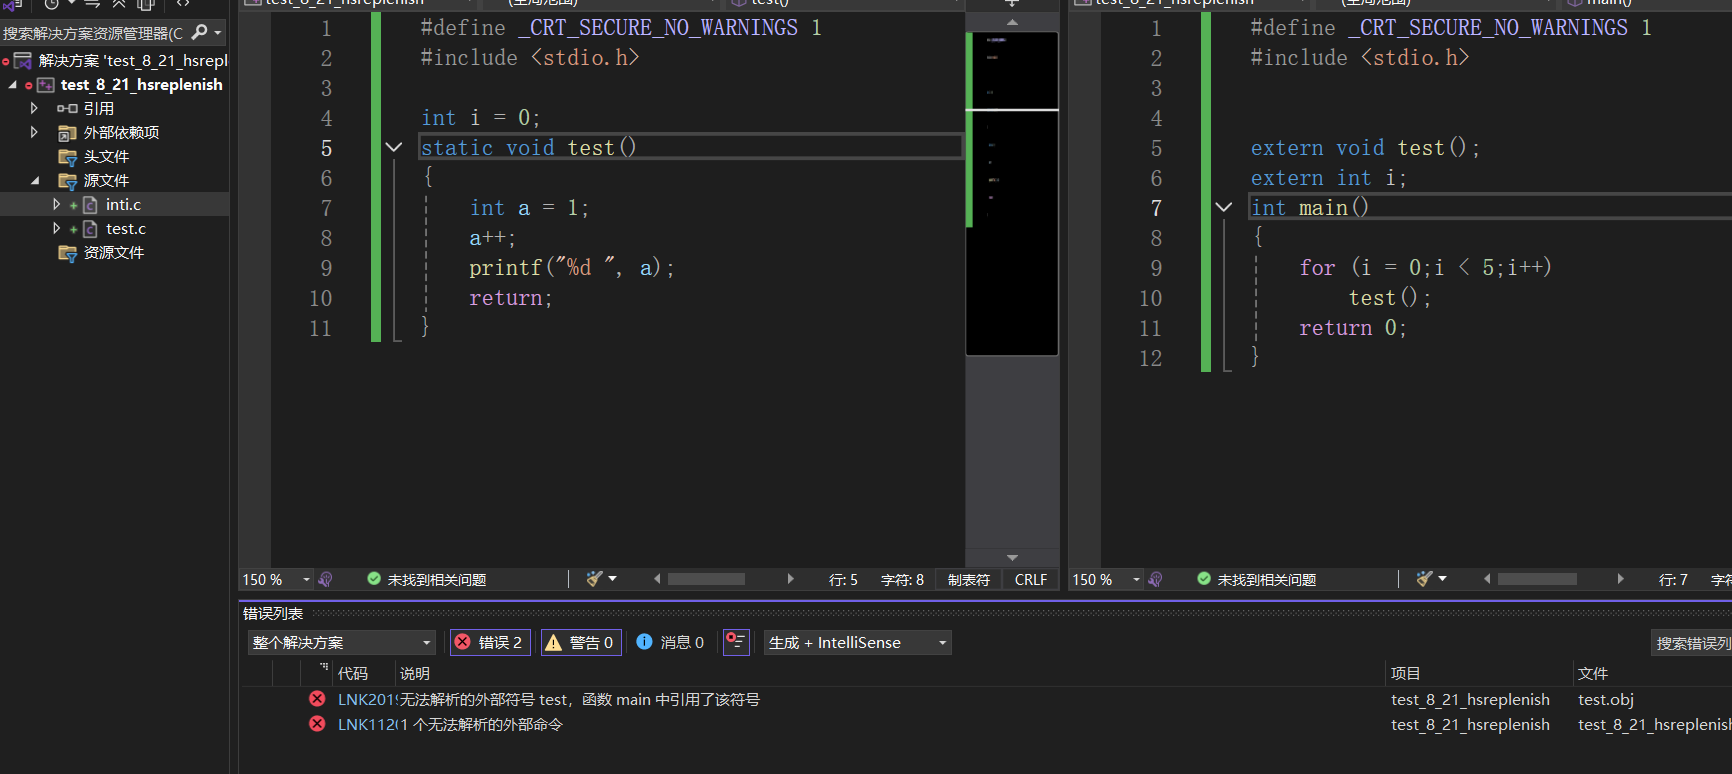Screen dimensions: 1732x774
Task: Expand the inti.c tree node
Action: (56, 205)
